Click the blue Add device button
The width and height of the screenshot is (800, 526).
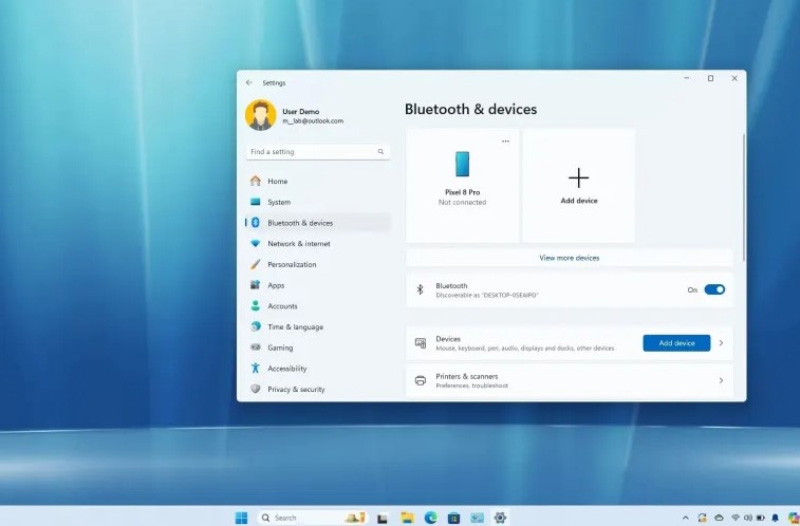pos(677,343)
